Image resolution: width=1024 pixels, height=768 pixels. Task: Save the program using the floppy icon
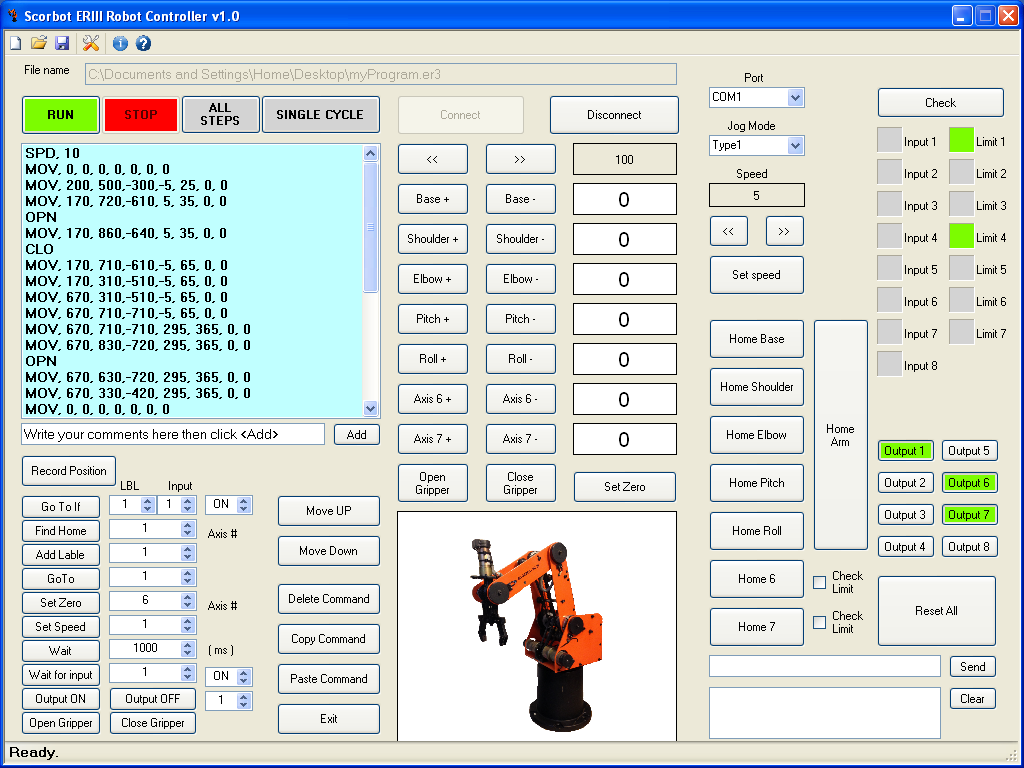click(62, 43)
